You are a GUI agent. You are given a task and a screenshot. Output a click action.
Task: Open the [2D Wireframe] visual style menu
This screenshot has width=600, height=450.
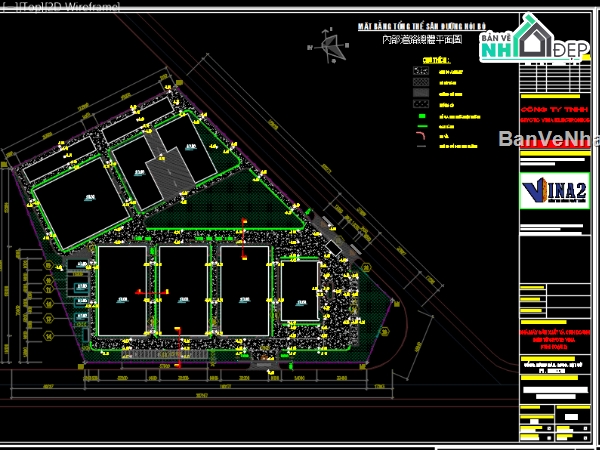[80, 7]
